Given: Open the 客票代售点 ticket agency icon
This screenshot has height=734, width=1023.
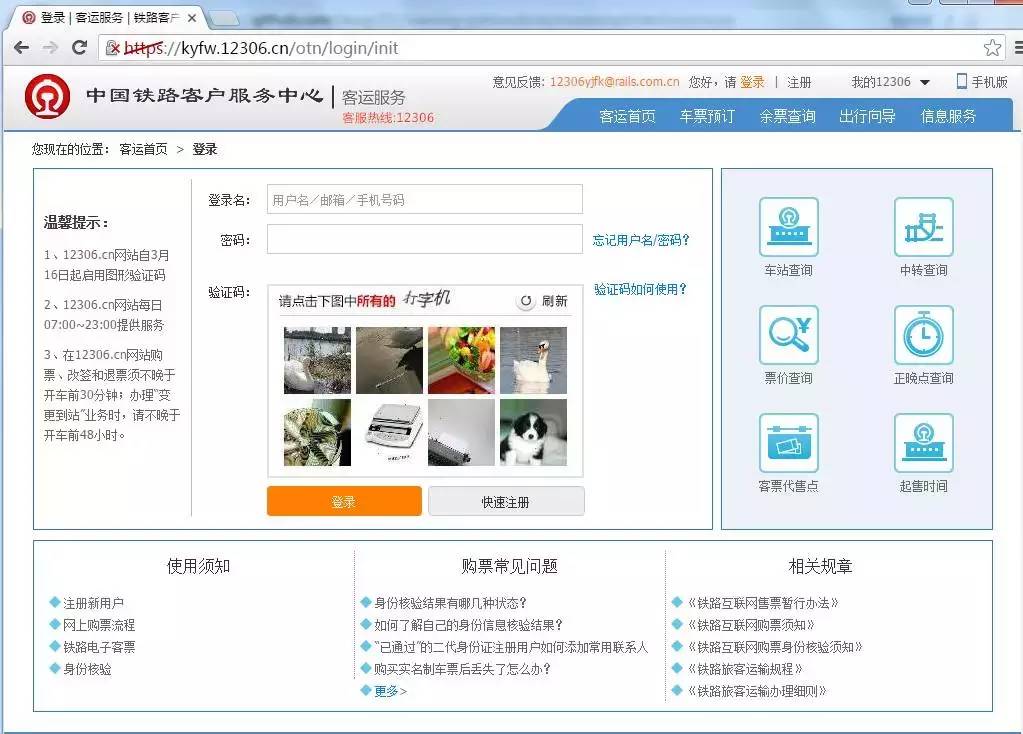Looking at the screenshot, I should tap(788, 442).
